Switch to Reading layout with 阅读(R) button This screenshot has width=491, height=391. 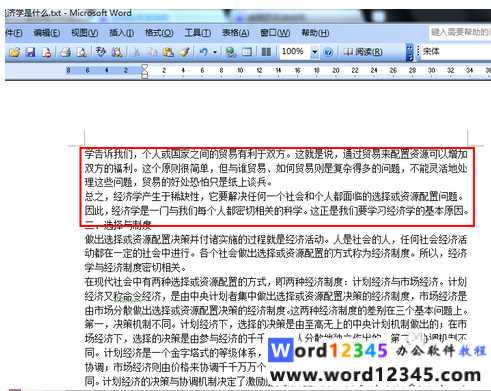point(363,52)
